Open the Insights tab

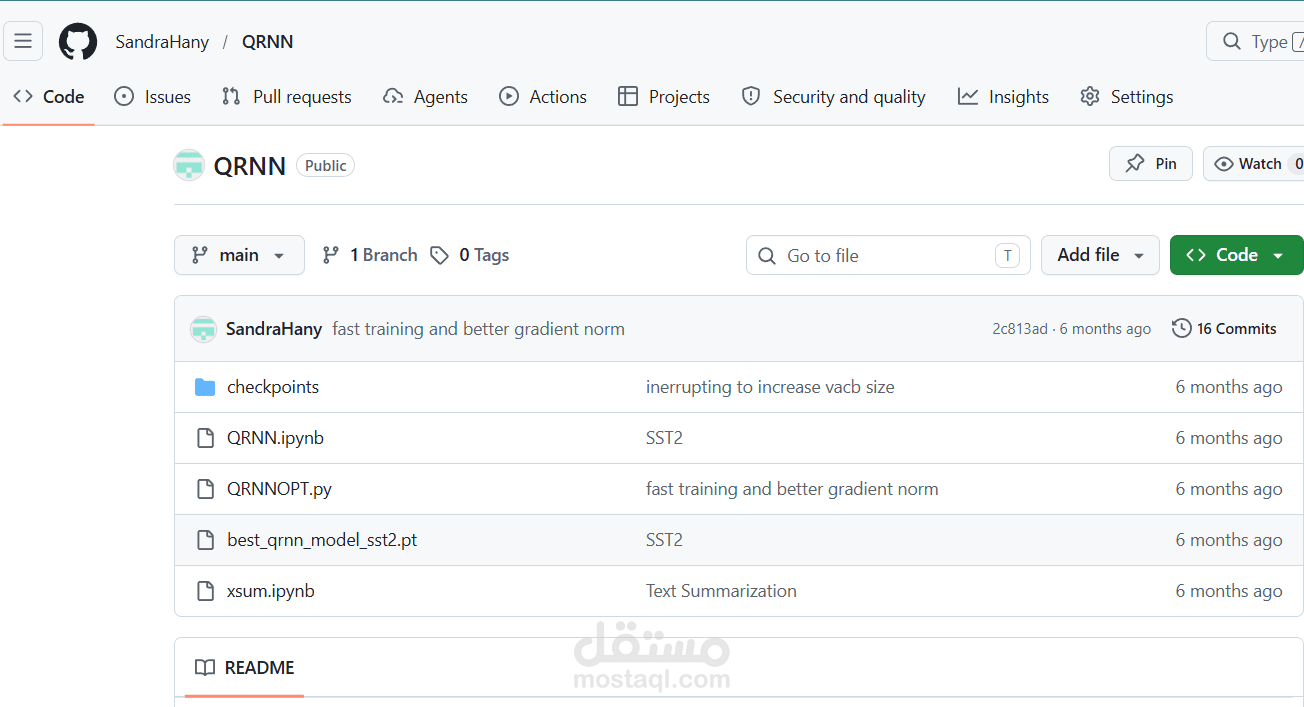1003,97
